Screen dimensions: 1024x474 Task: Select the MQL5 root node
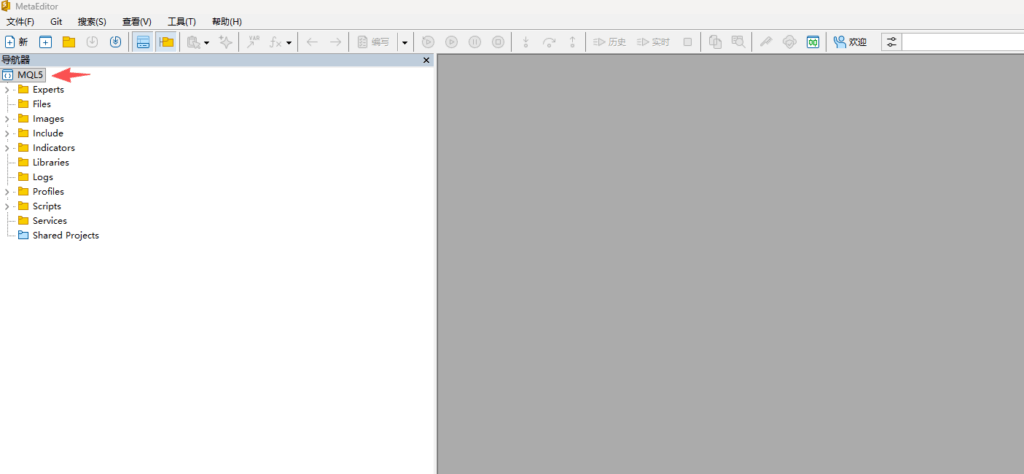30,75
